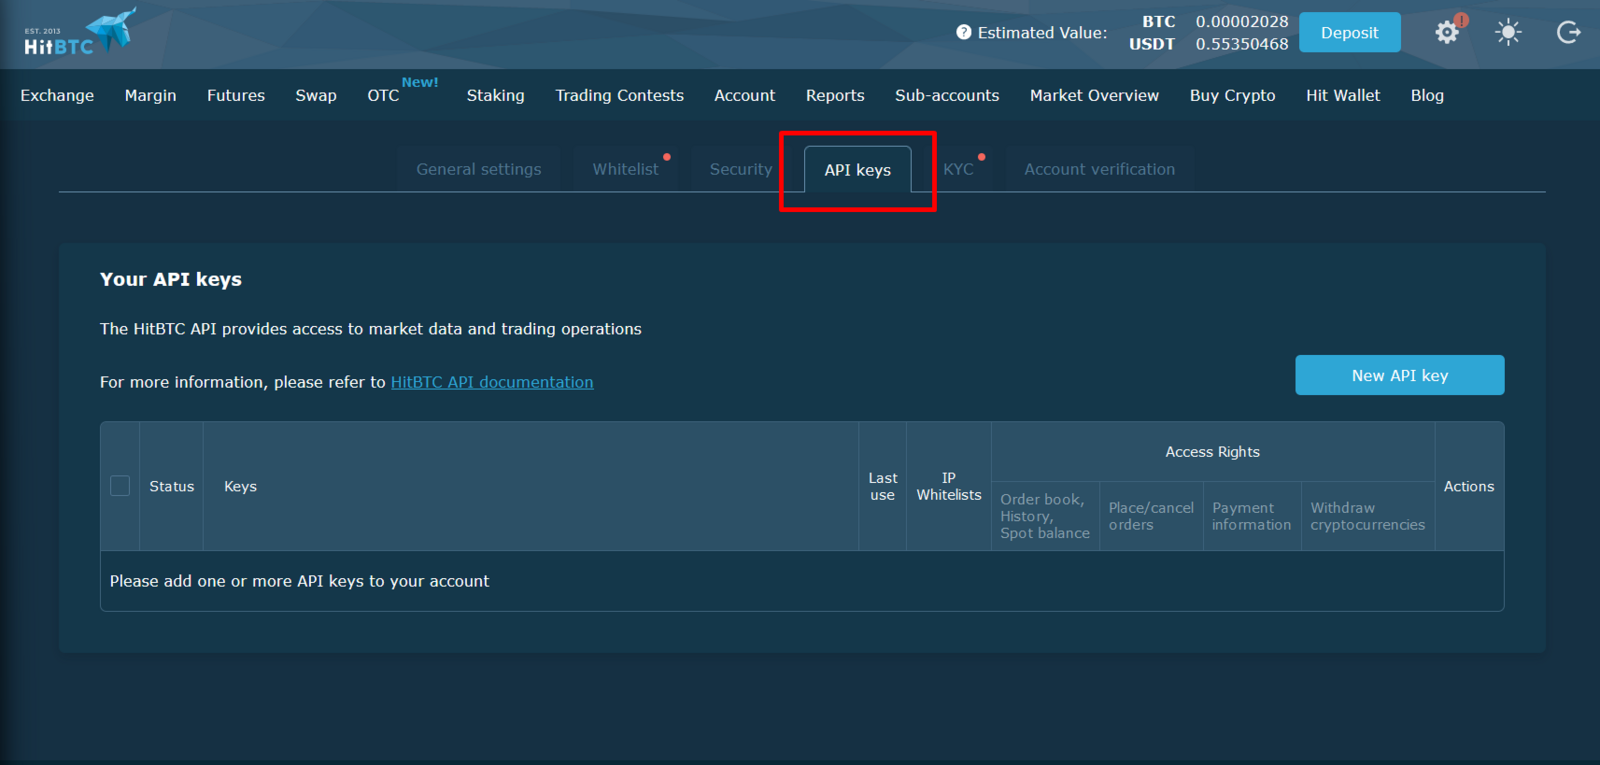The image size is (1600, 765).
Task: Tick the select-all API keys checkbox
Action: pyautogui.click(x=120, y=486)
